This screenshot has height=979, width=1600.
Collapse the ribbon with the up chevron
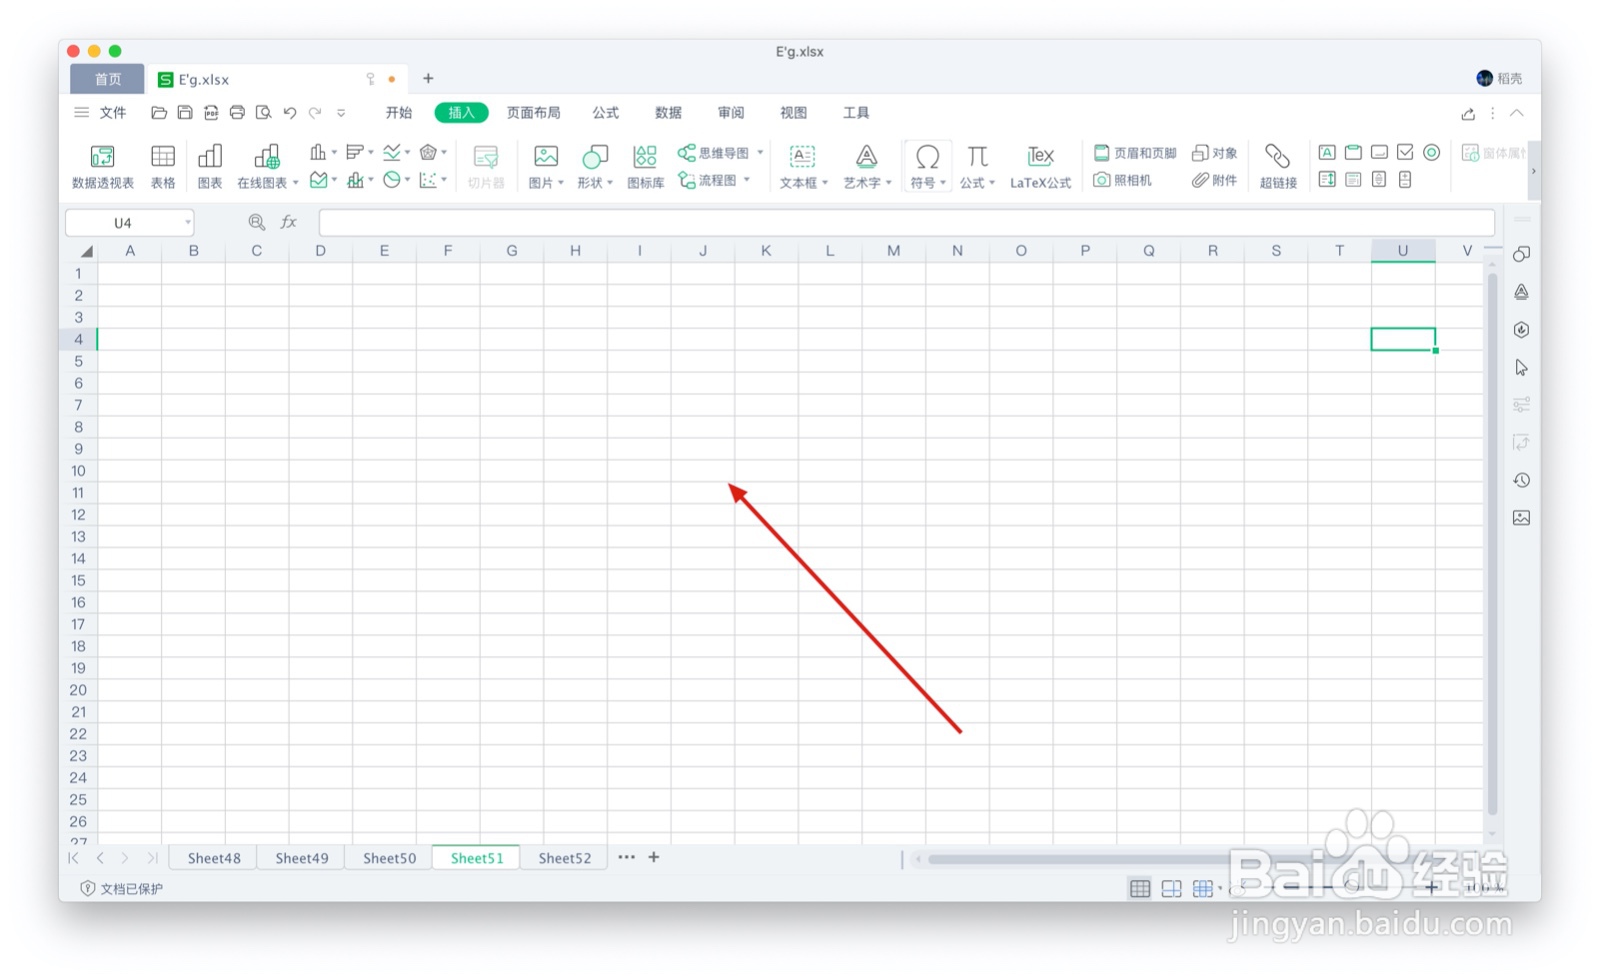1517,113
